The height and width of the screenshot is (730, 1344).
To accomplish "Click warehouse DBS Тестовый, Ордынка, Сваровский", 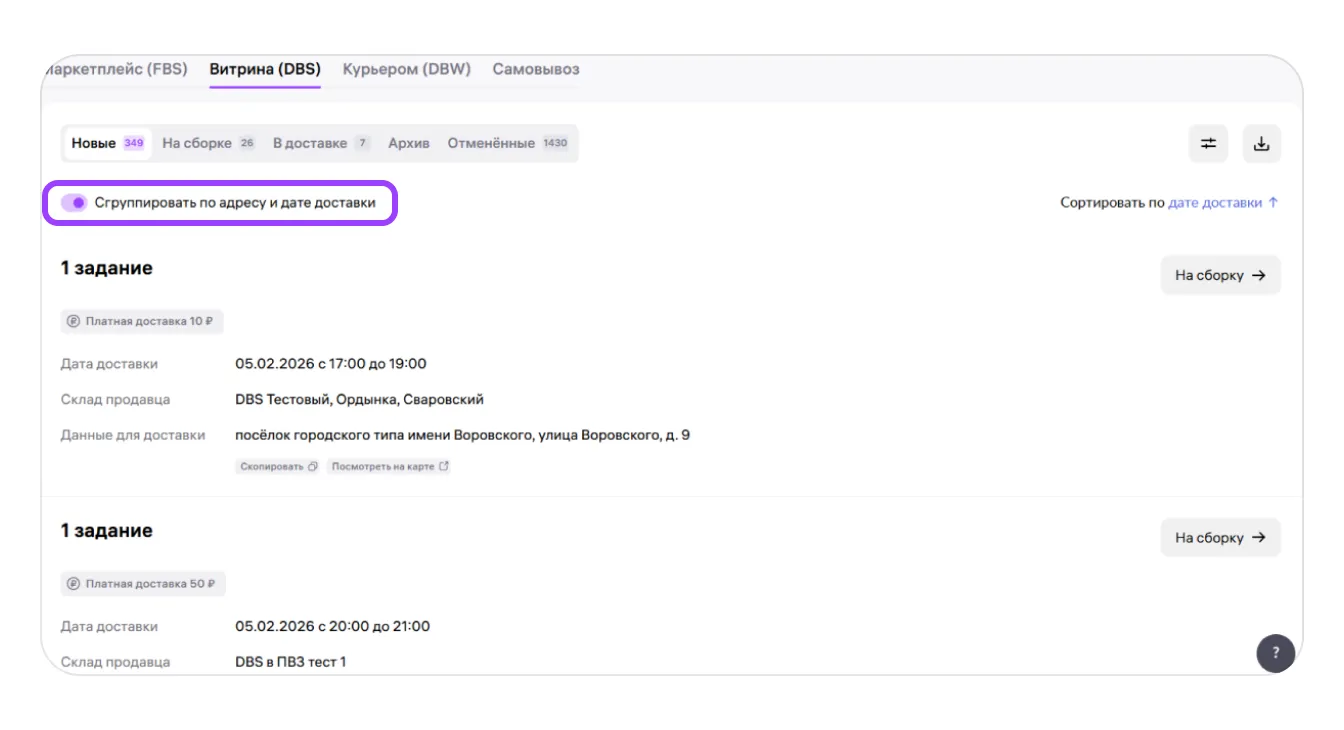I will point(360,400).
